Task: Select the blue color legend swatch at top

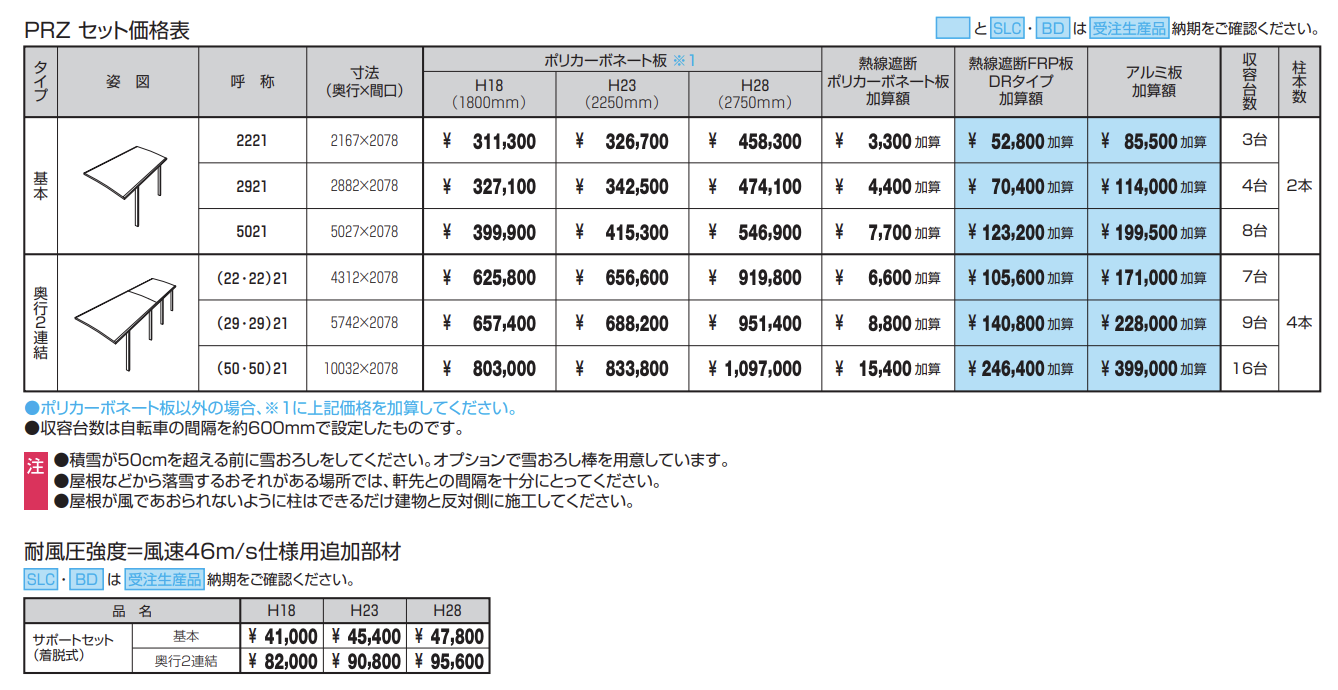Action: click(952, 28)
